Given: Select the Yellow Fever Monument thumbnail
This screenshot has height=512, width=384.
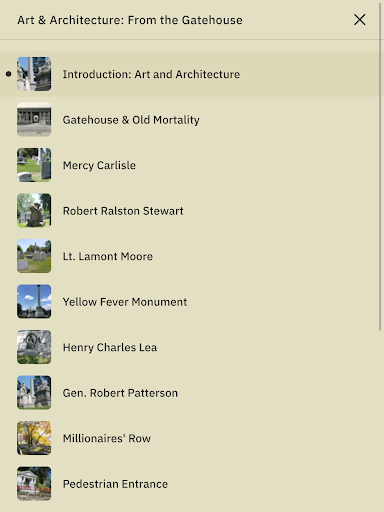Looking at the screenshot, I should point(34,302).
